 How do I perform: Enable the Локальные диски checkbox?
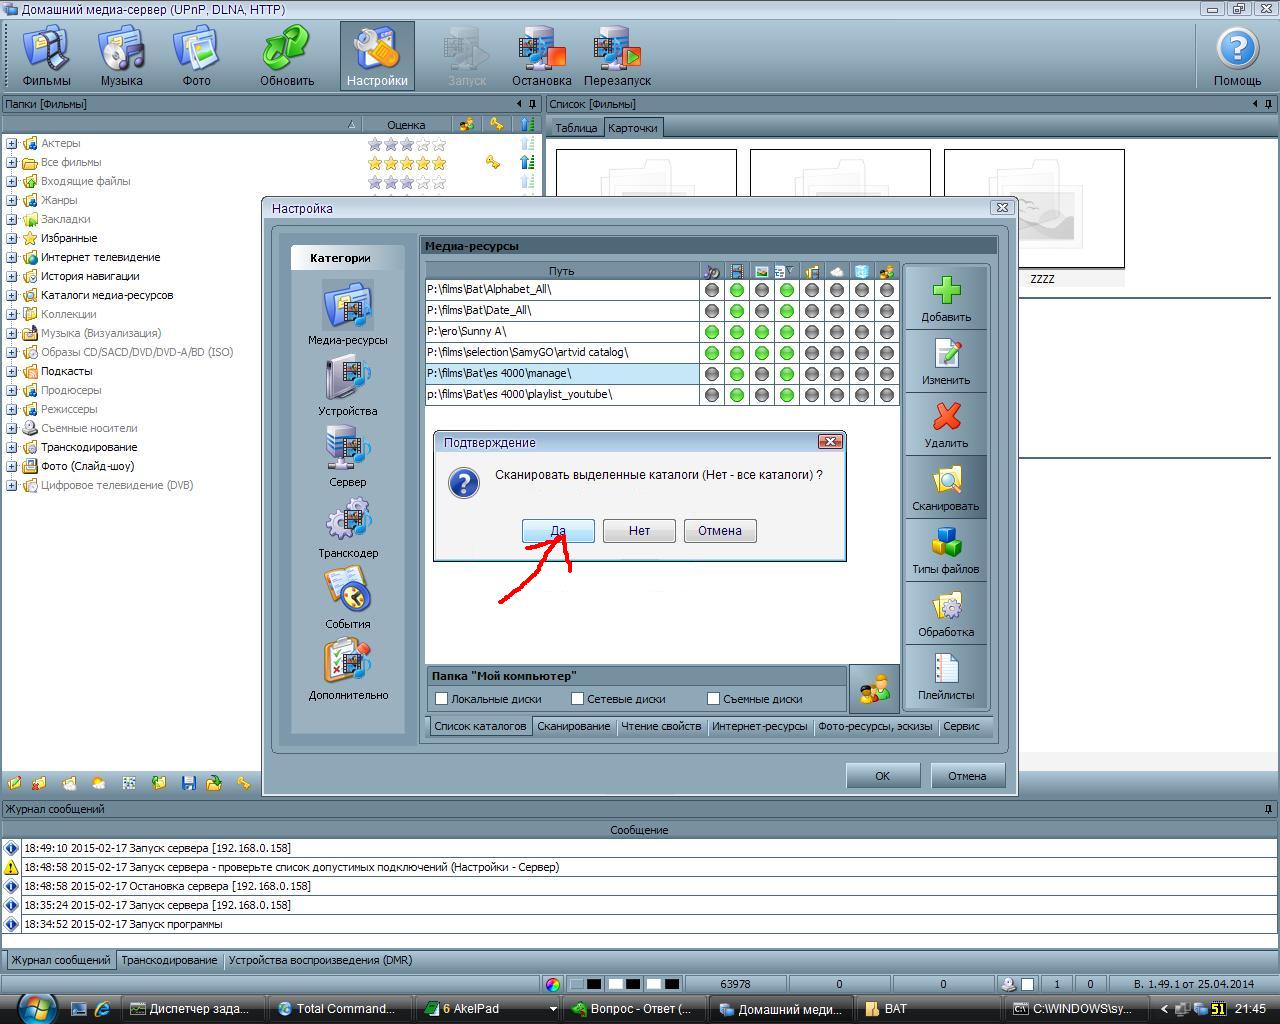(x=441, y=699)
